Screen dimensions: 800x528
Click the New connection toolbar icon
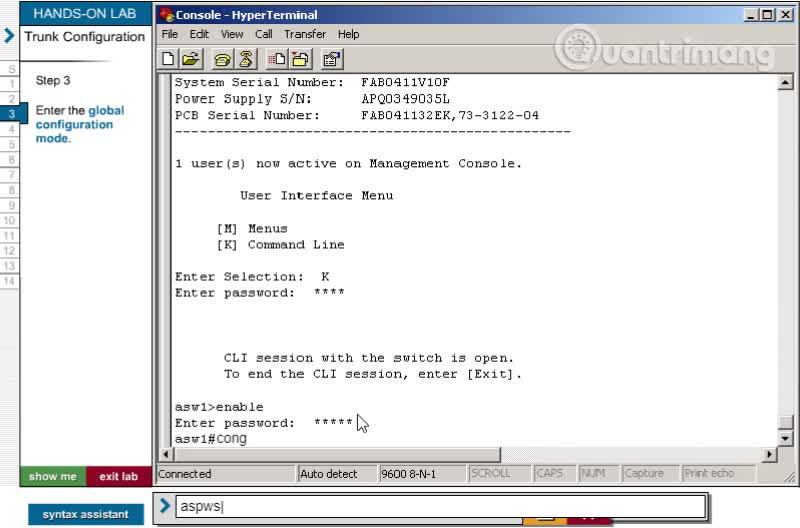(168, 59)
